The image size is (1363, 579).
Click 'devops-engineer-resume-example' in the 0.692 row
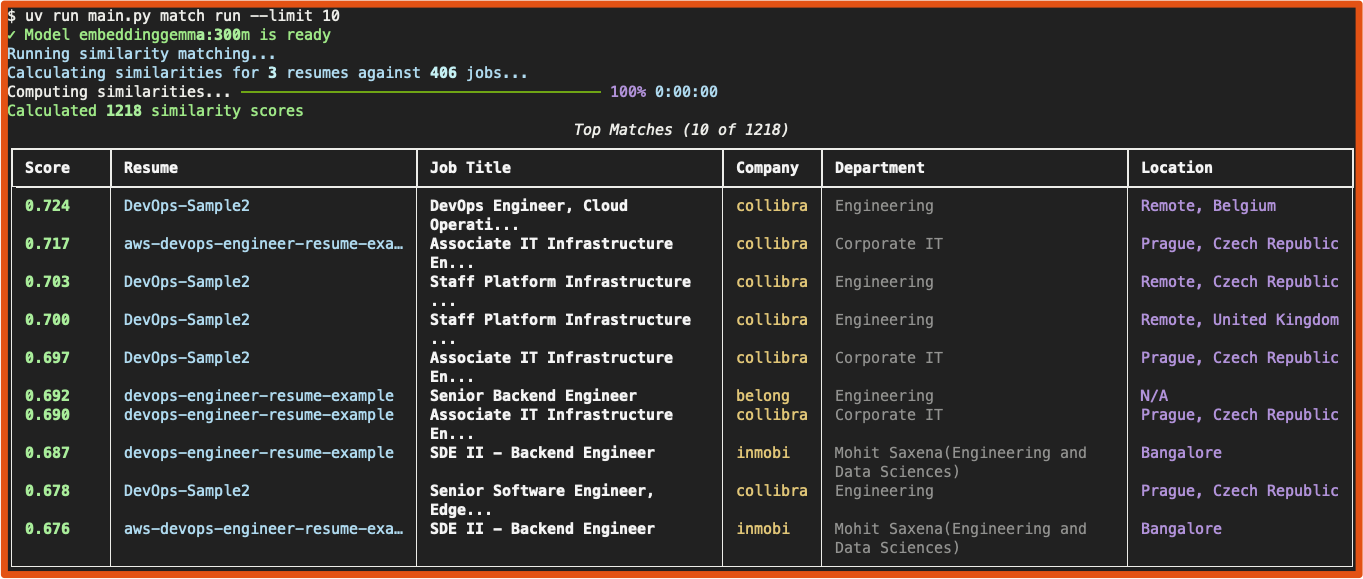click(x=259, y=396)
